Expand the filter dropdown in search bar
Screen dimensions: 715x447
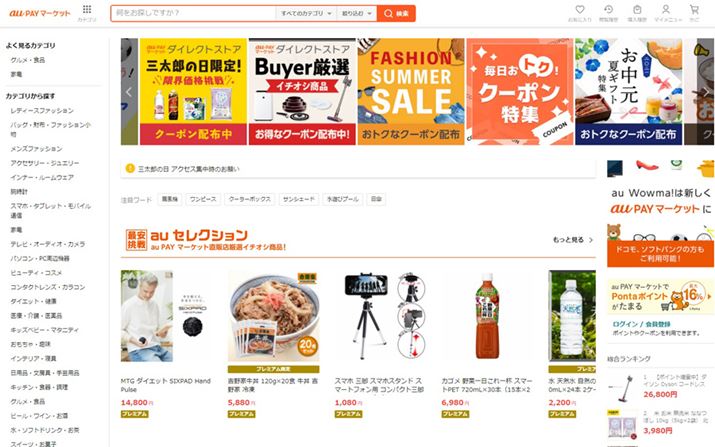click(357, 13)
